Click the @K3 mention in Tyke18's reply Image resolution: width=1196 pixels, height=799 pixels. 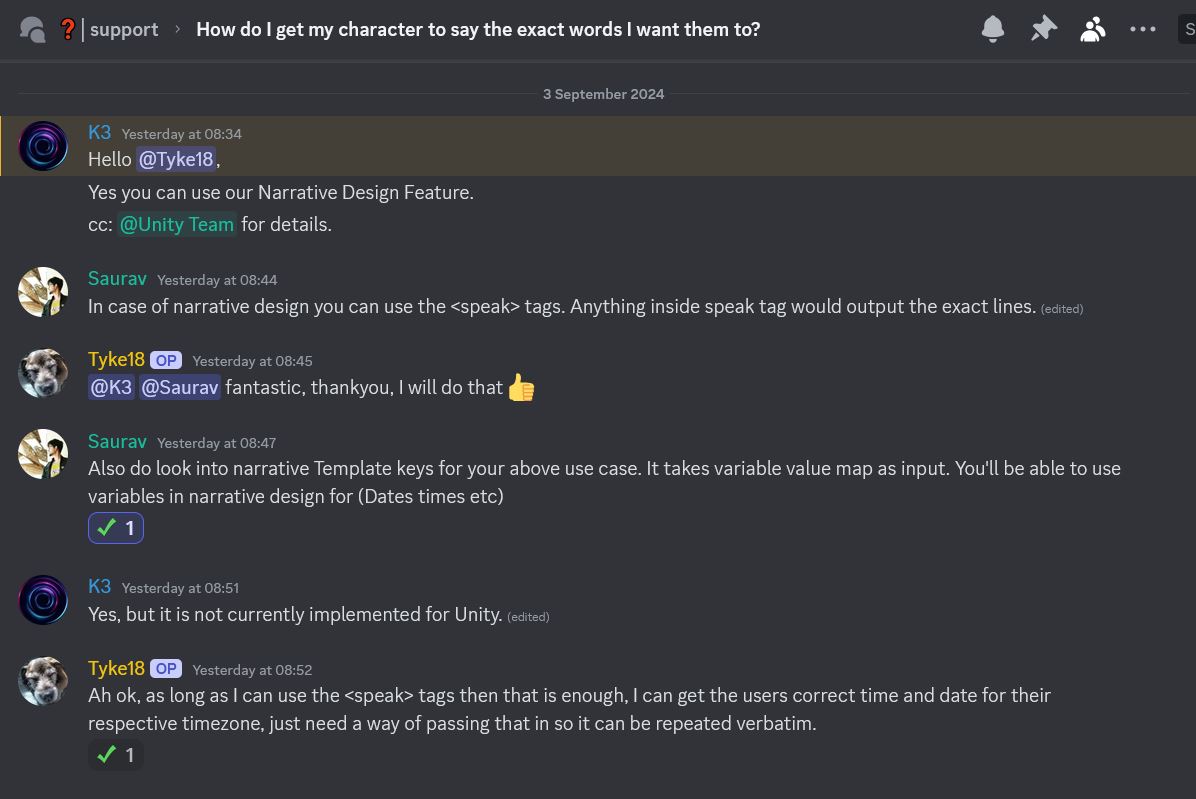[x=111, y=388]
